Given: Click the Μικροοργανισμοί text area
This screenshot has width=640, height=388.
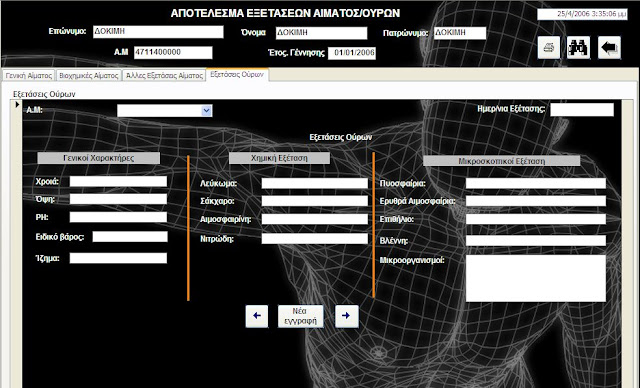Looking at the screenshot, I should (x=536, y=278).
